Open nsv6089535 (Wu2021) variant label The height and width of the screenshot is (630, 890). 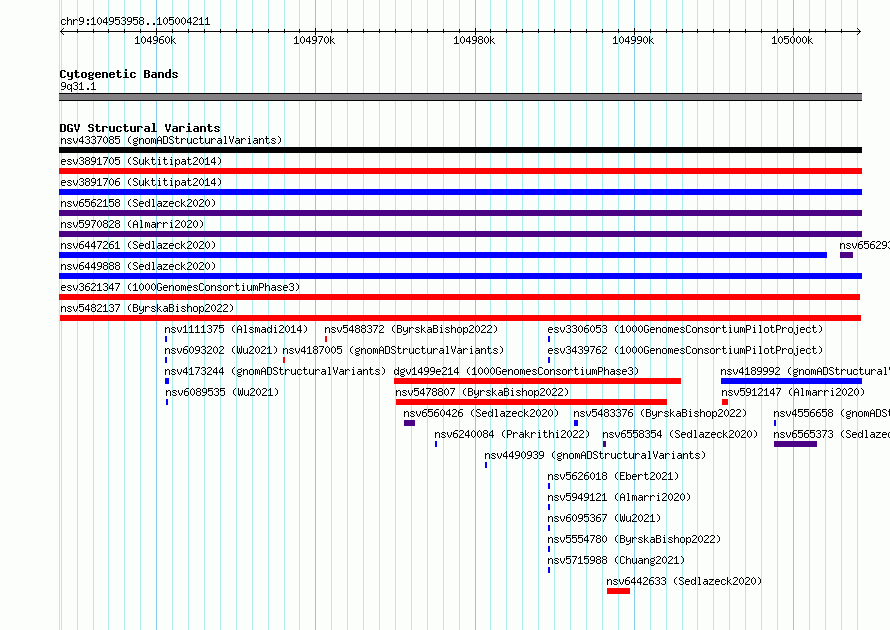coord(222,392)
